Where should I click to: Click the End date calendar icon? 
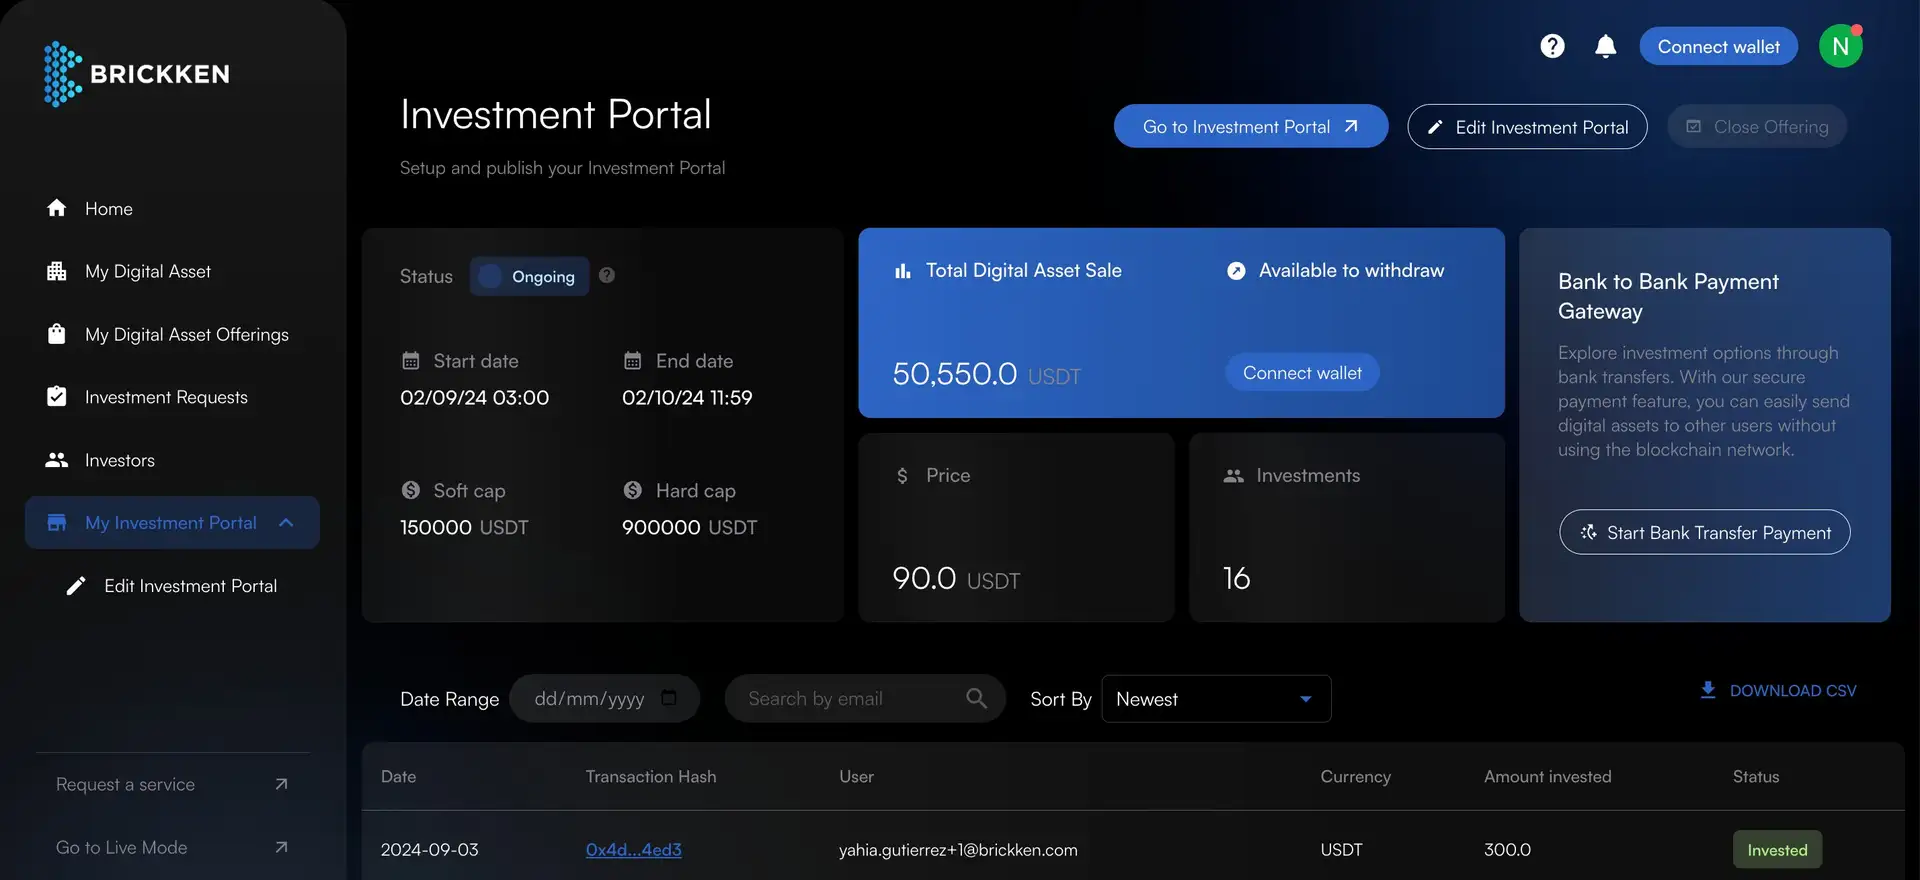click(x=633, y=360)
